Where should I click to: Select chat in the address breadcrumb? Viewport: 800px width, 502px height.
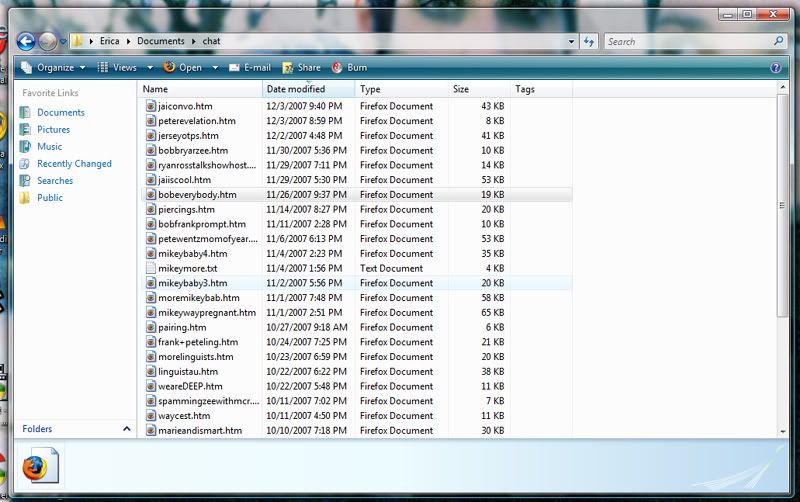point(211,41)
